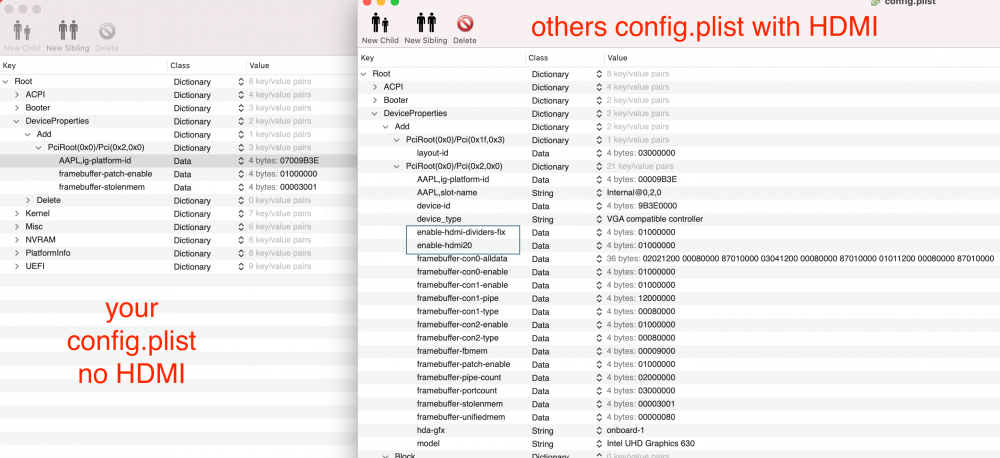Viewport: 1000px width, 458px height.
Task: Select device-id row
Action: coord(679,206)
